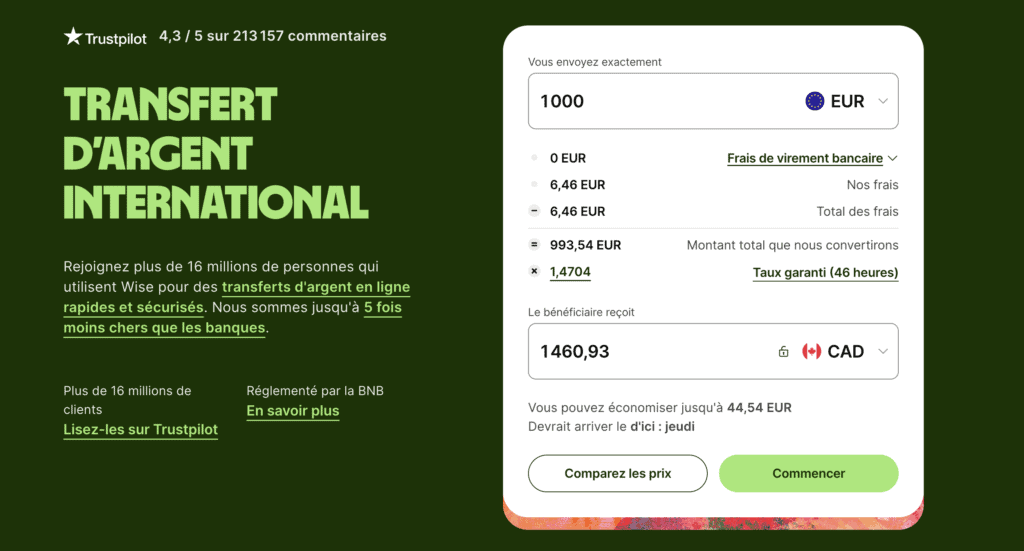Click the Canadian flag icon
Screen dimensions: 1024x551
(x=812, y=351)
